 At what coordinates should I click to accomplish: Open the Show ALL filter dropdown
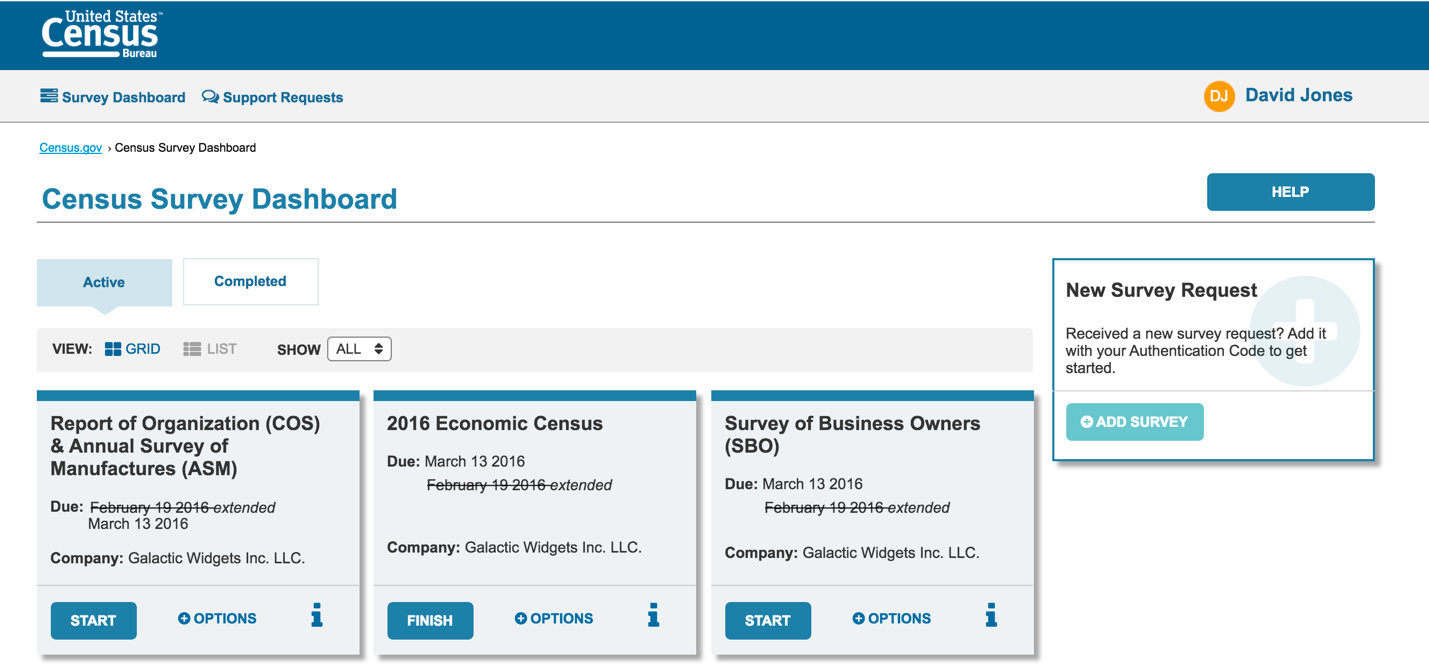(359, 349)
